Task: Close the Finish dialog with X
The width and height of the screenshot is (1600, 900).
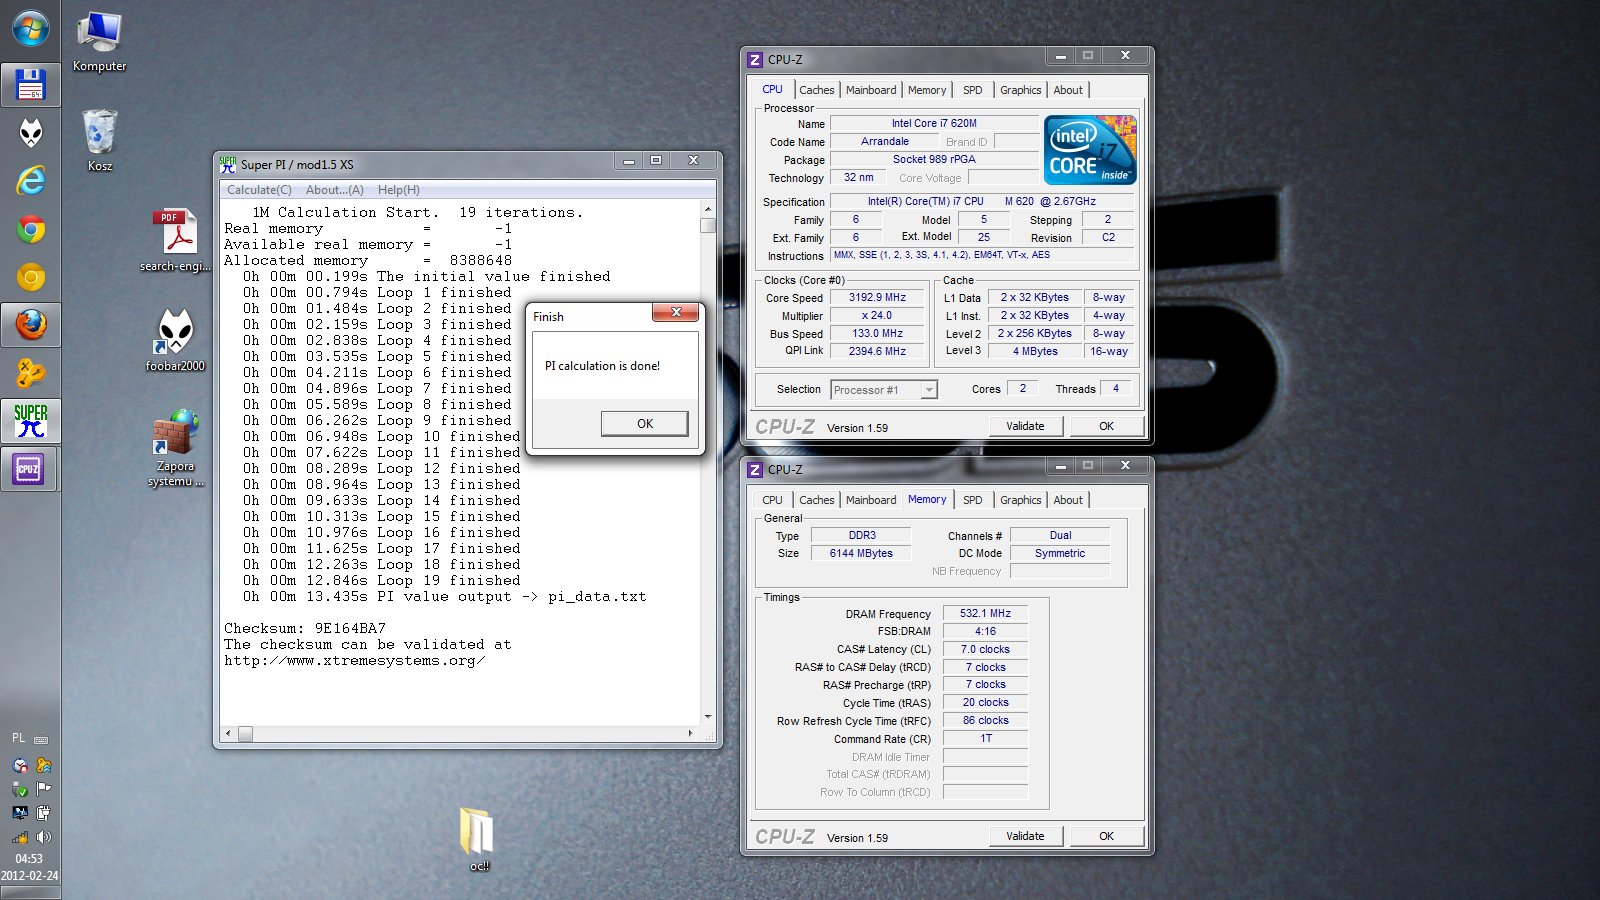Action: point(676,313)
